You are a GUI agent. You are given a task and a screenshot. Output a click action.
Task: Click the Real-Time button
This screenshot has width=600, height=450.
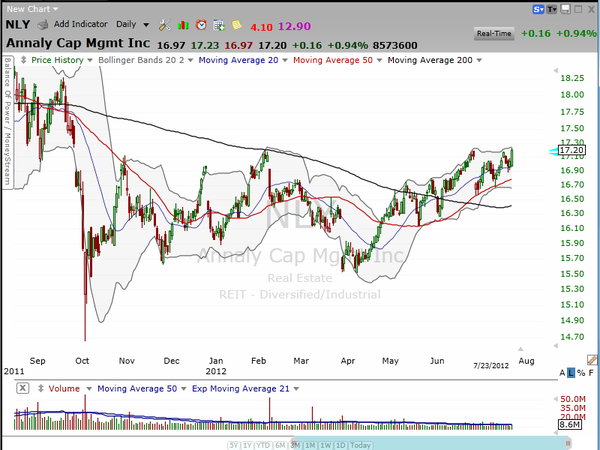point(494,34)
